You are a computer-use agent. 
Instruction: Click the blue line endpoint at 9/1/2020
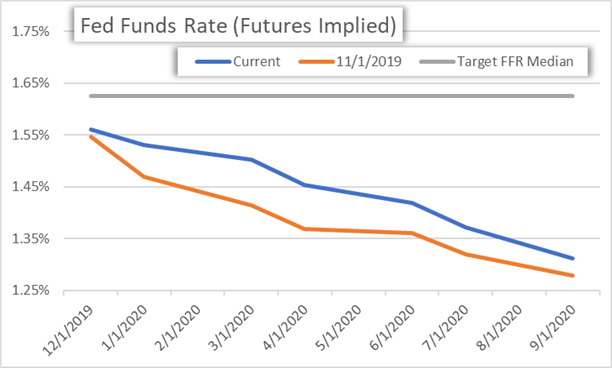573,258
